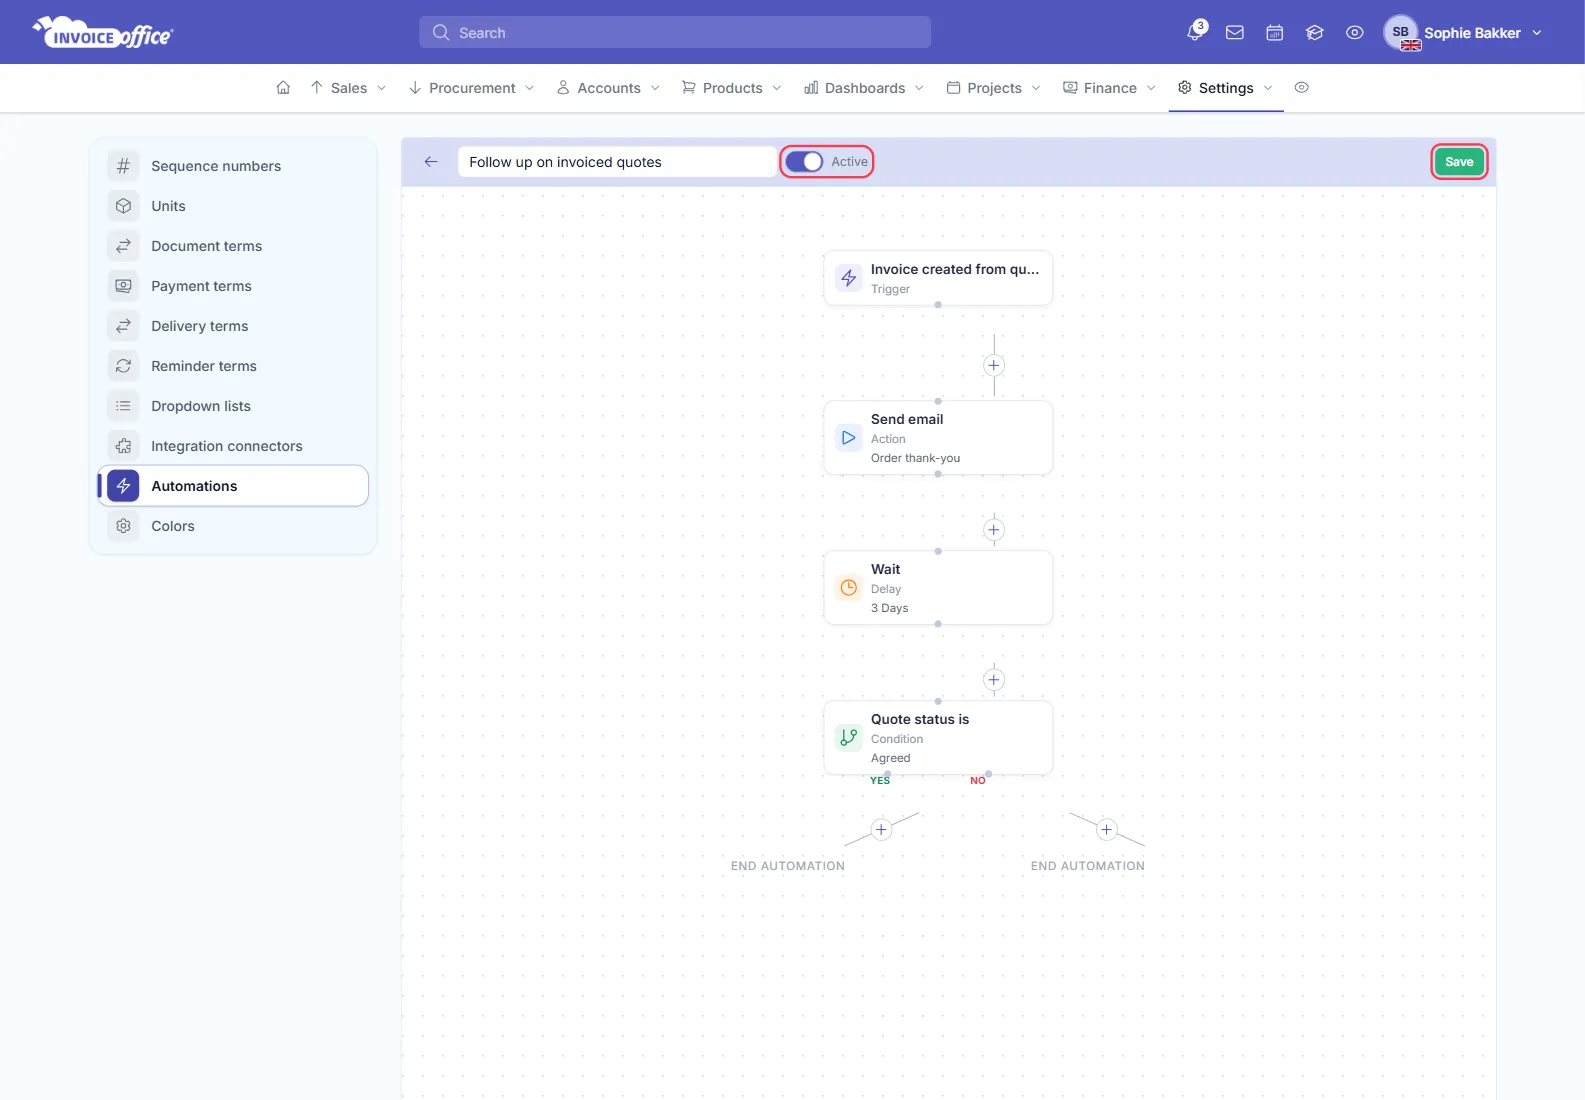The height and width of the screenshot is (1100, 1585).
Task: Add step after Send email node
Action: pos(994,530)
